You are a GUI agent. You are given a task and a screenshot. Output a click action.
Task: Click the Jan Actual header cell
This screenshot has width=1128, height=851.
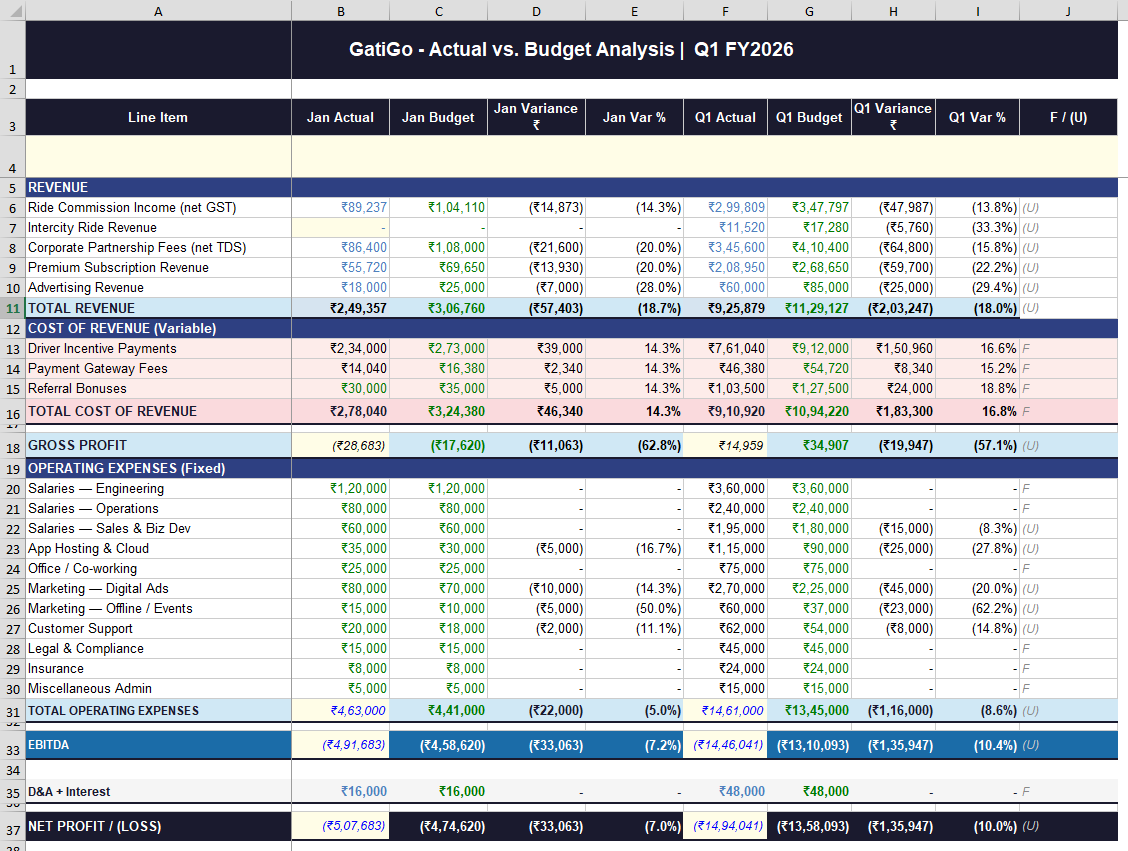coord(340,117)
